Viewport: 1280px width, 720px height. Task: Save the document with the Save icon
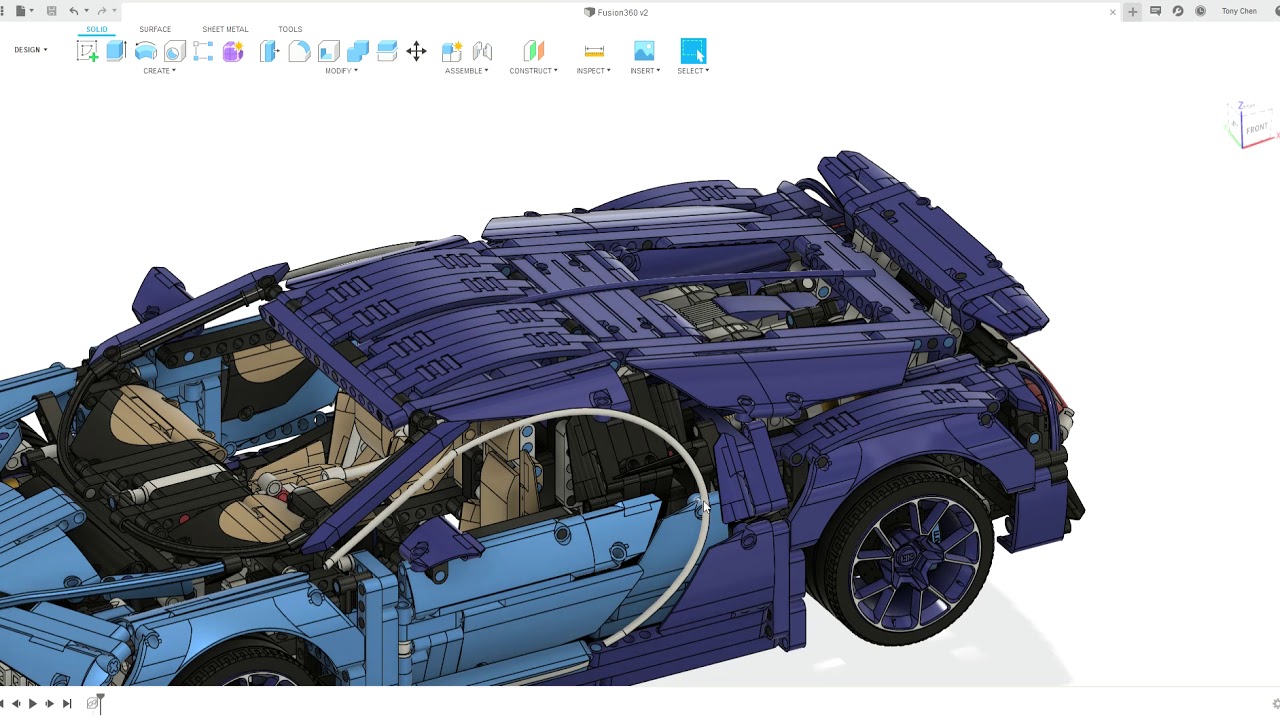51,11
